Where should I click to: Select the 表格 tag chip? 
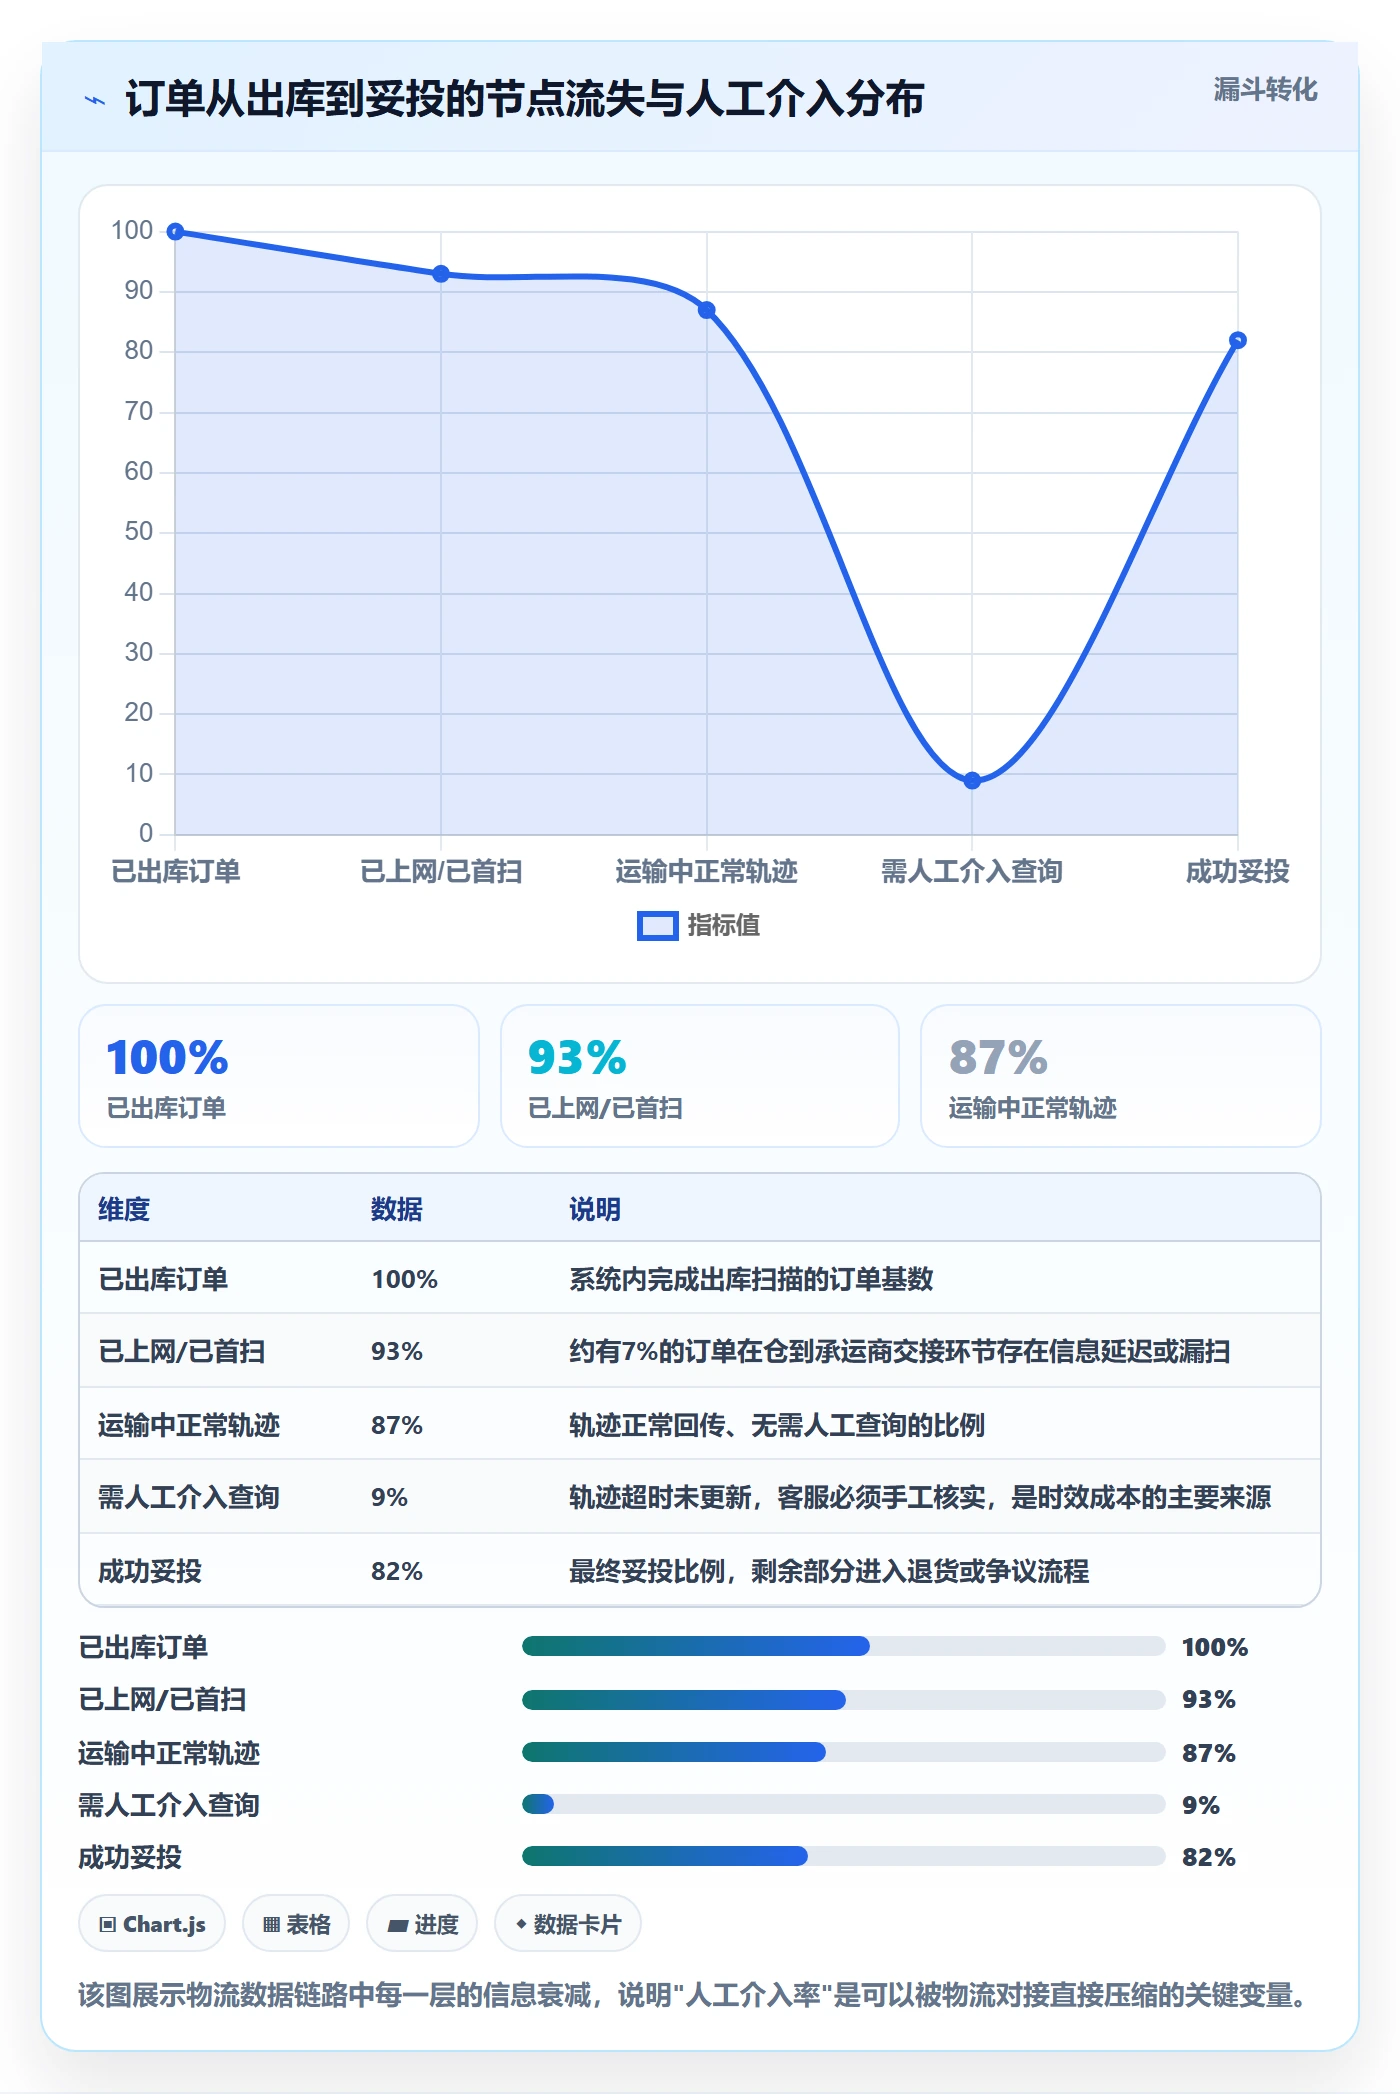(x=296, y=1924)
